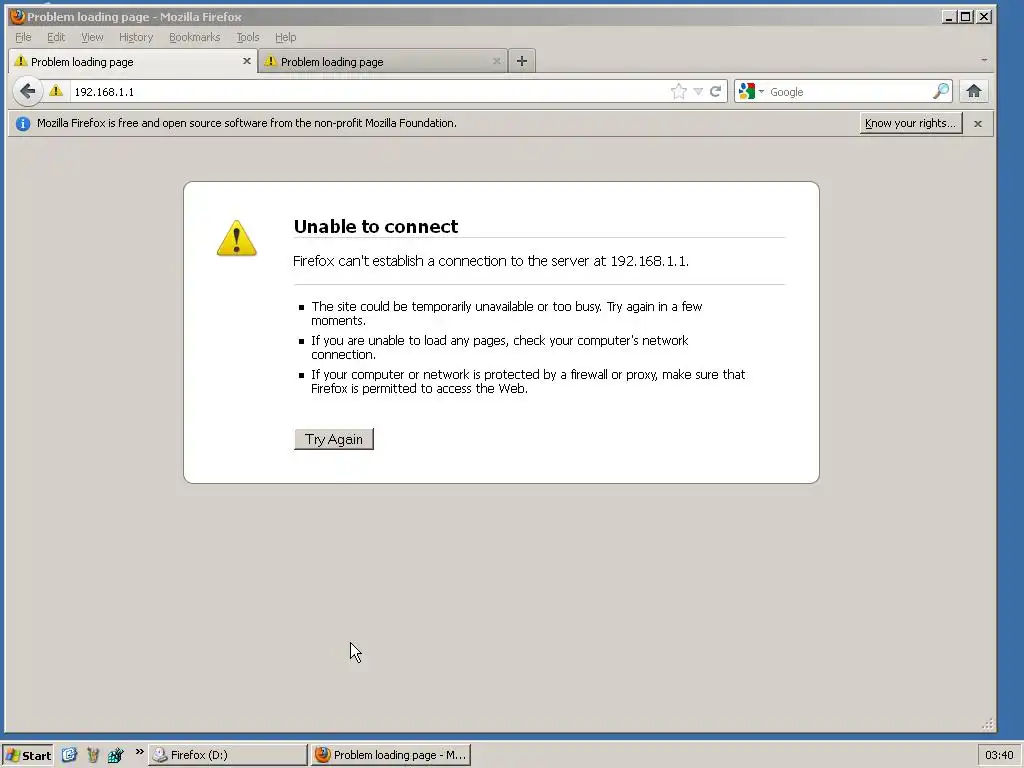Go to the home page icon

pyautogui.click(x=974, y=91)
